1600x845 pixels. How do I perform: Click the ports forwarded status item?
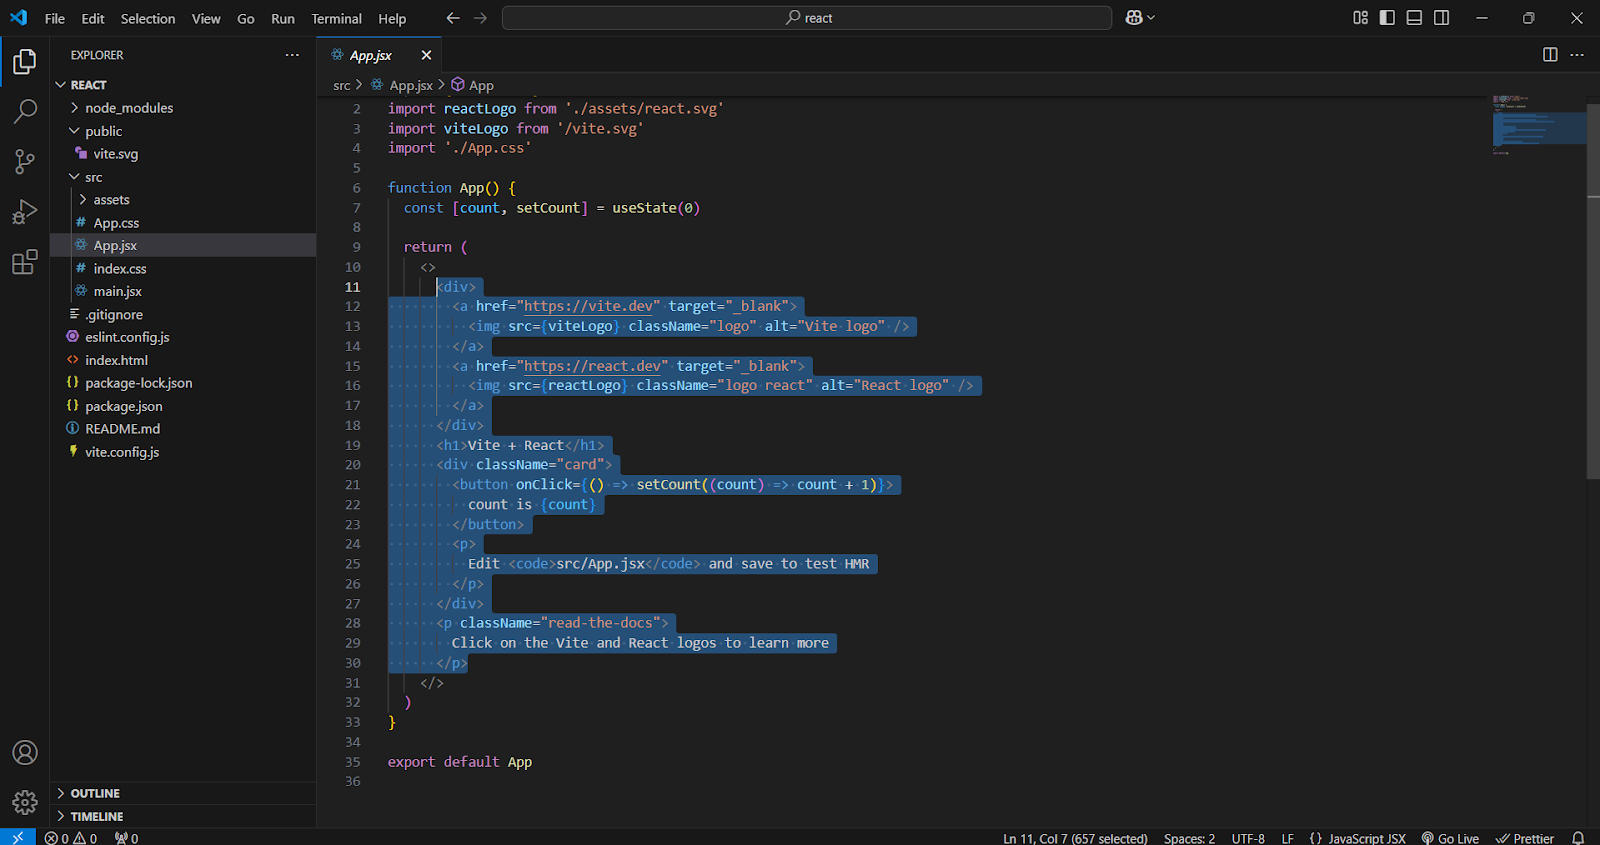pos(126,838)
